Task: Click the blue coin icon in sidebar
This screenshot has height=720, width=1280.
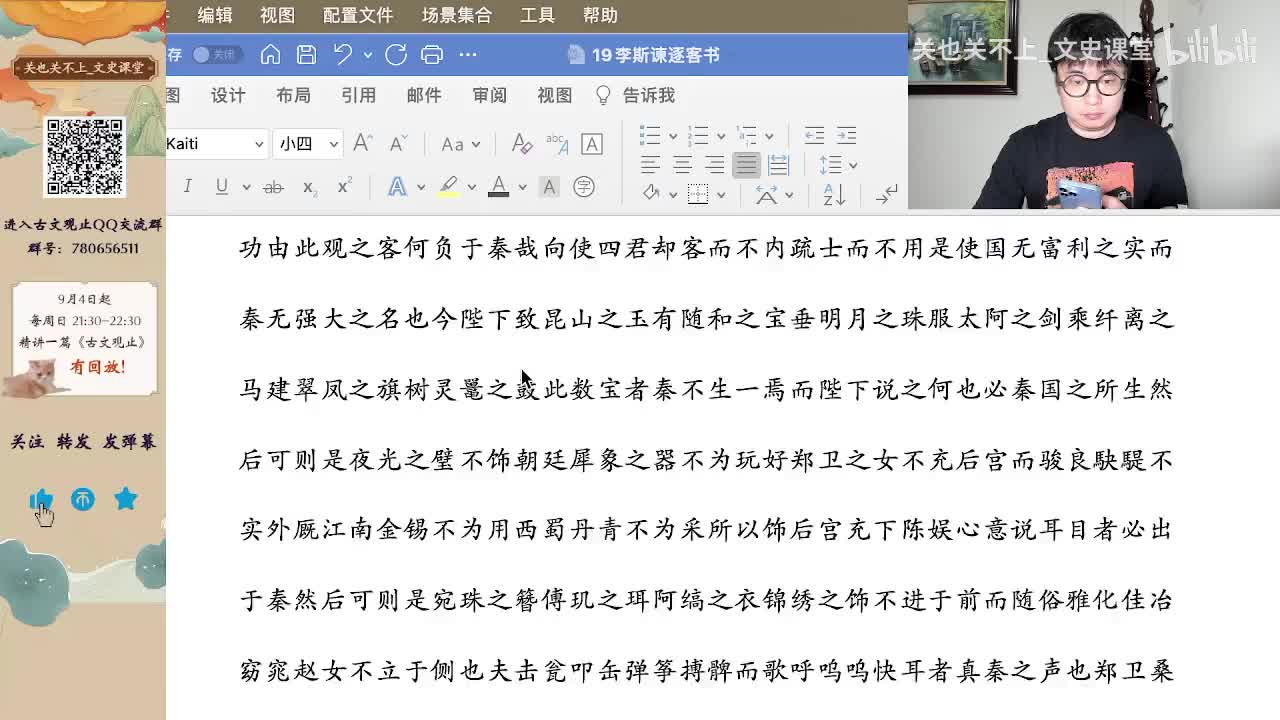Action: click(x=83, y=499)
